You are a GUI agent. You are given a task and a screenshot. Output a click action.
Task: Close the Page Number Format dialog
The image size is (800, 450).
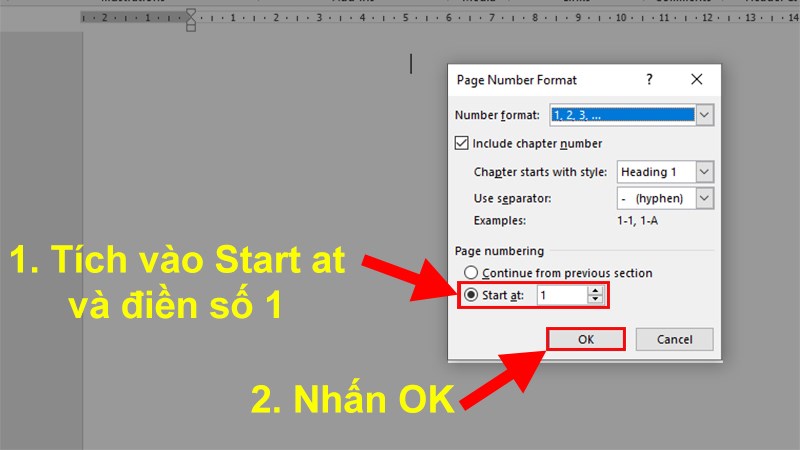pos(696,80)
